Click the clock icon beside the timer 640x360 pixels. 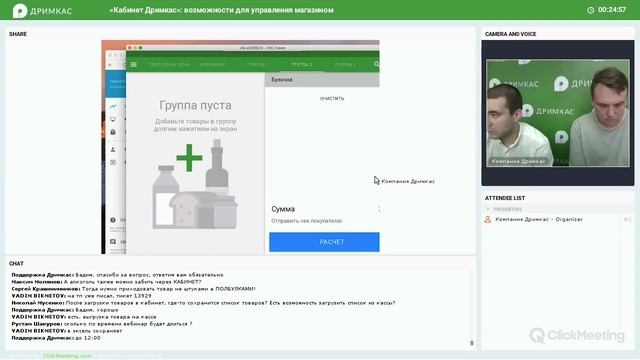pos(591,10)
